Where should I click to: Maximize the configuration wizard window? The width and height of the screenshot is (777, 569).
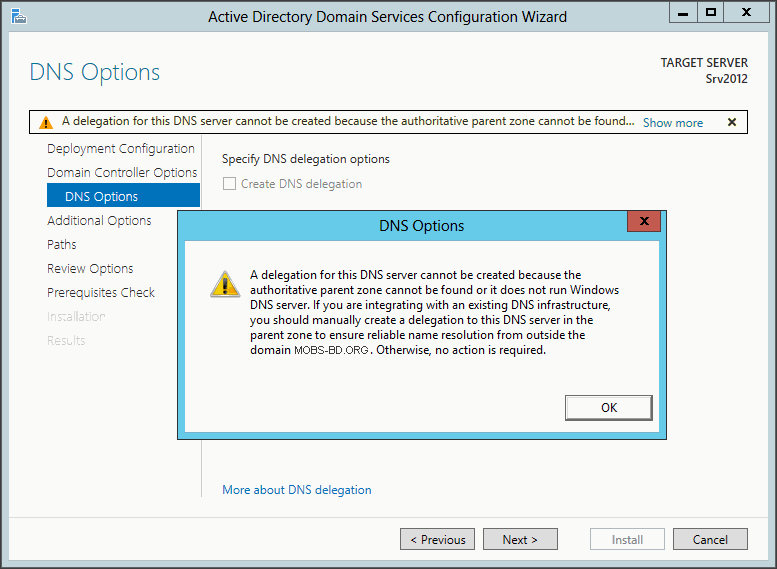(711, 12)
